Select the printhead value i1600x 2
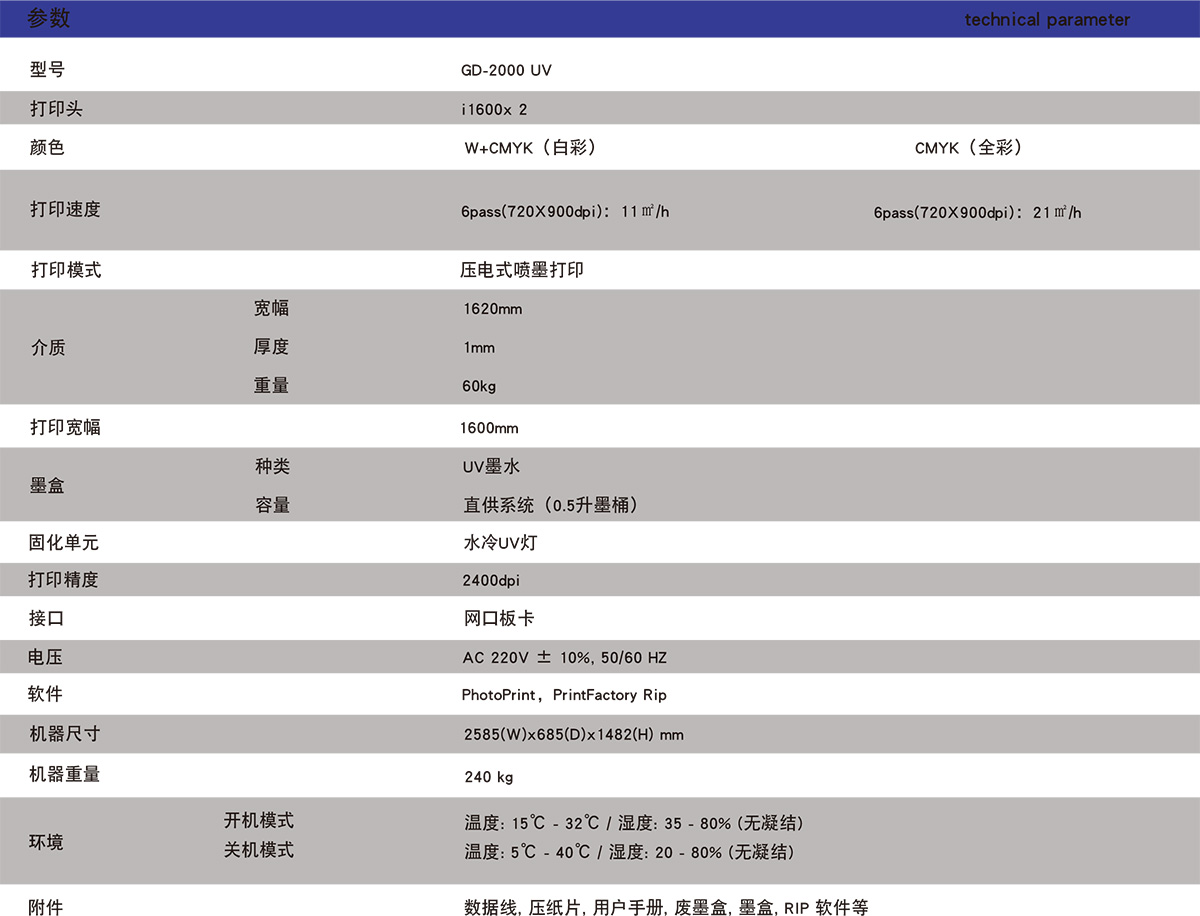 click(494, 109)
